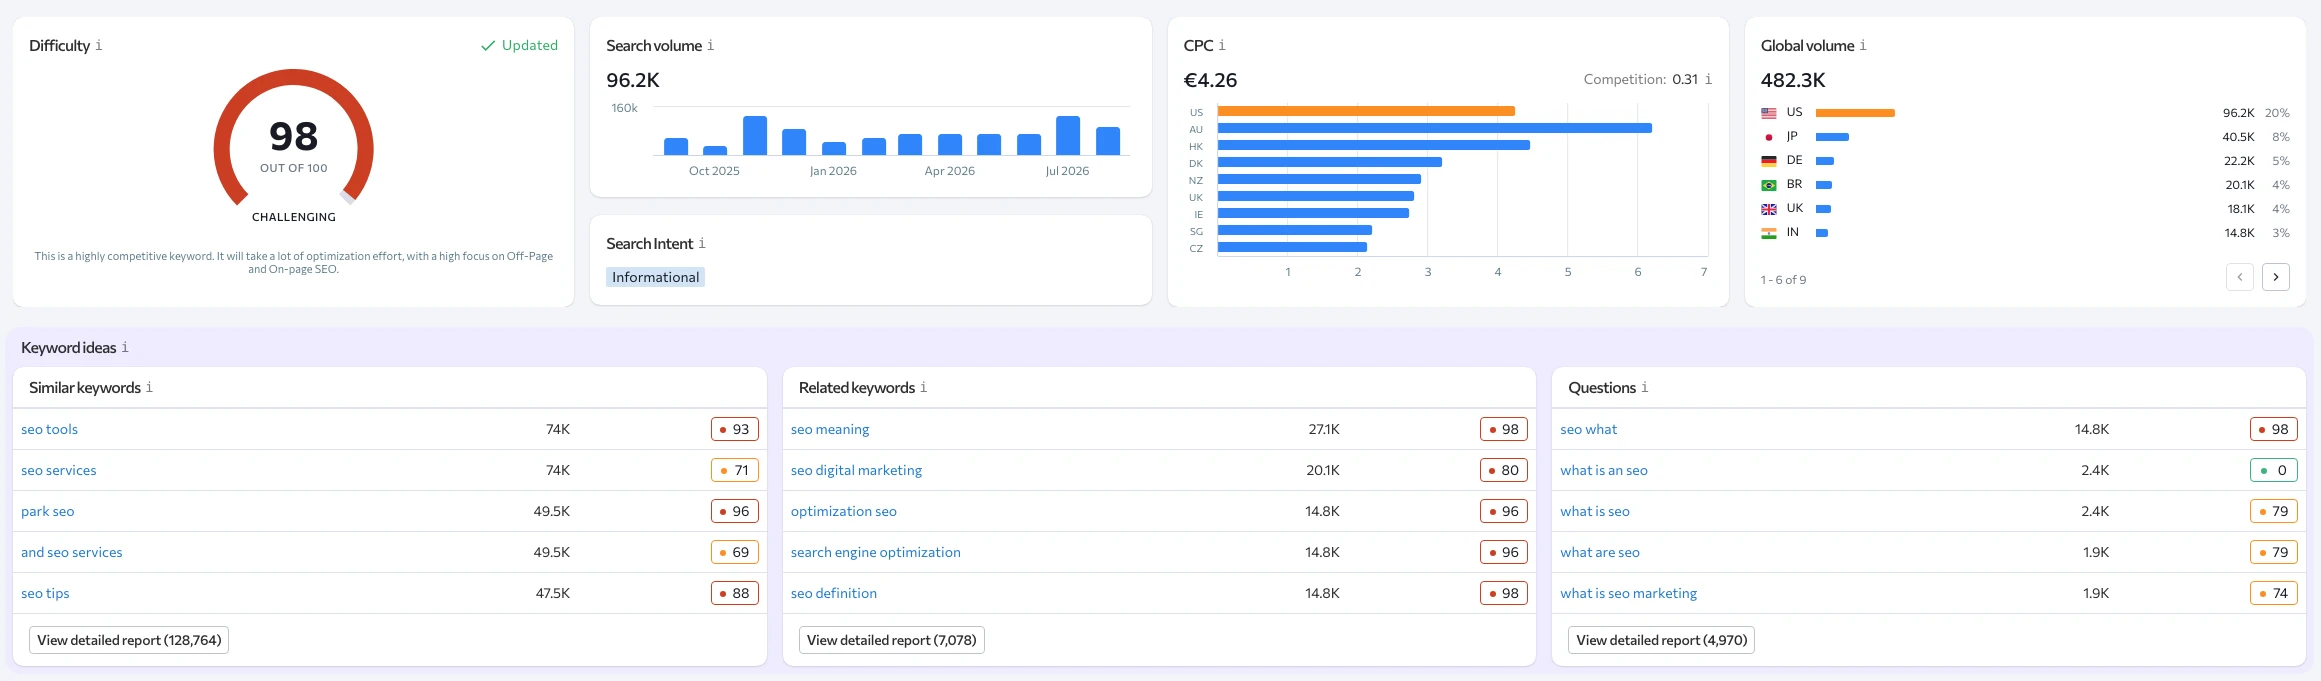Image resolution: width=2321 pixels, height=681 pixels.
Task: Click the HK bar in CPC chart
Action: click(x=1374, y=145)
